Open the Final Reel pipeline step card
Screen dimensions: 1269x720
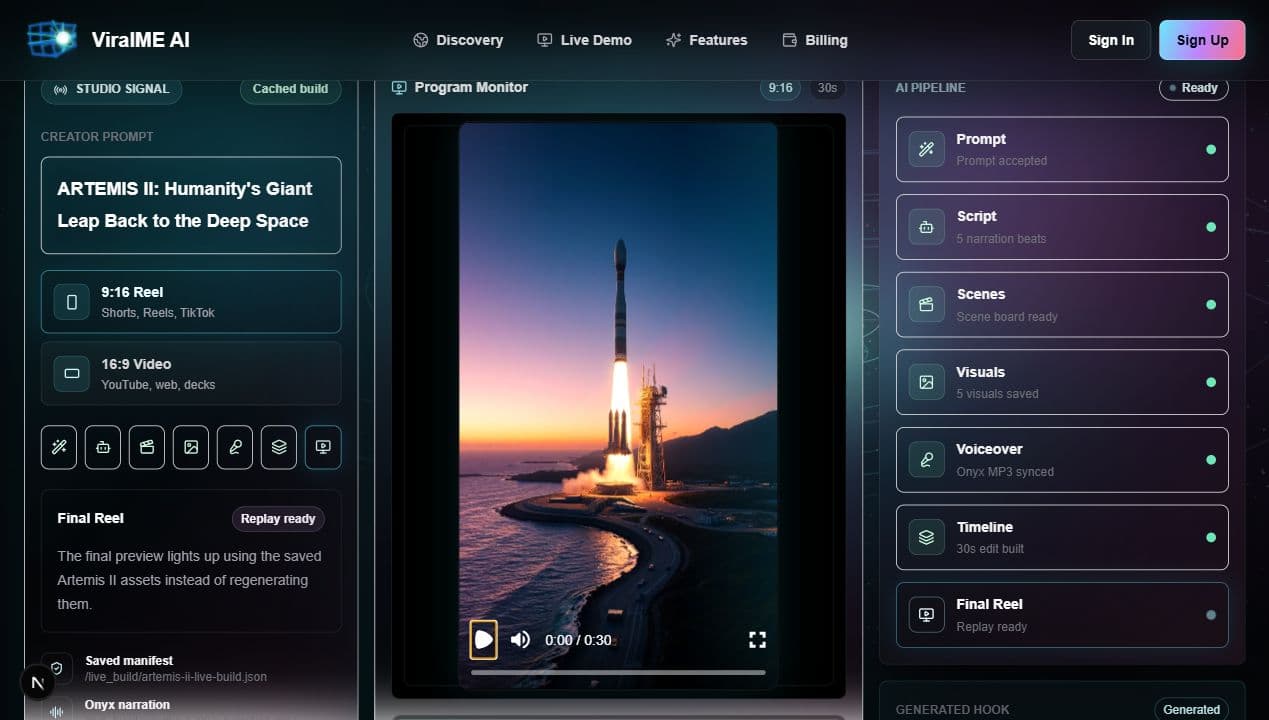(x=1062, y=615)
